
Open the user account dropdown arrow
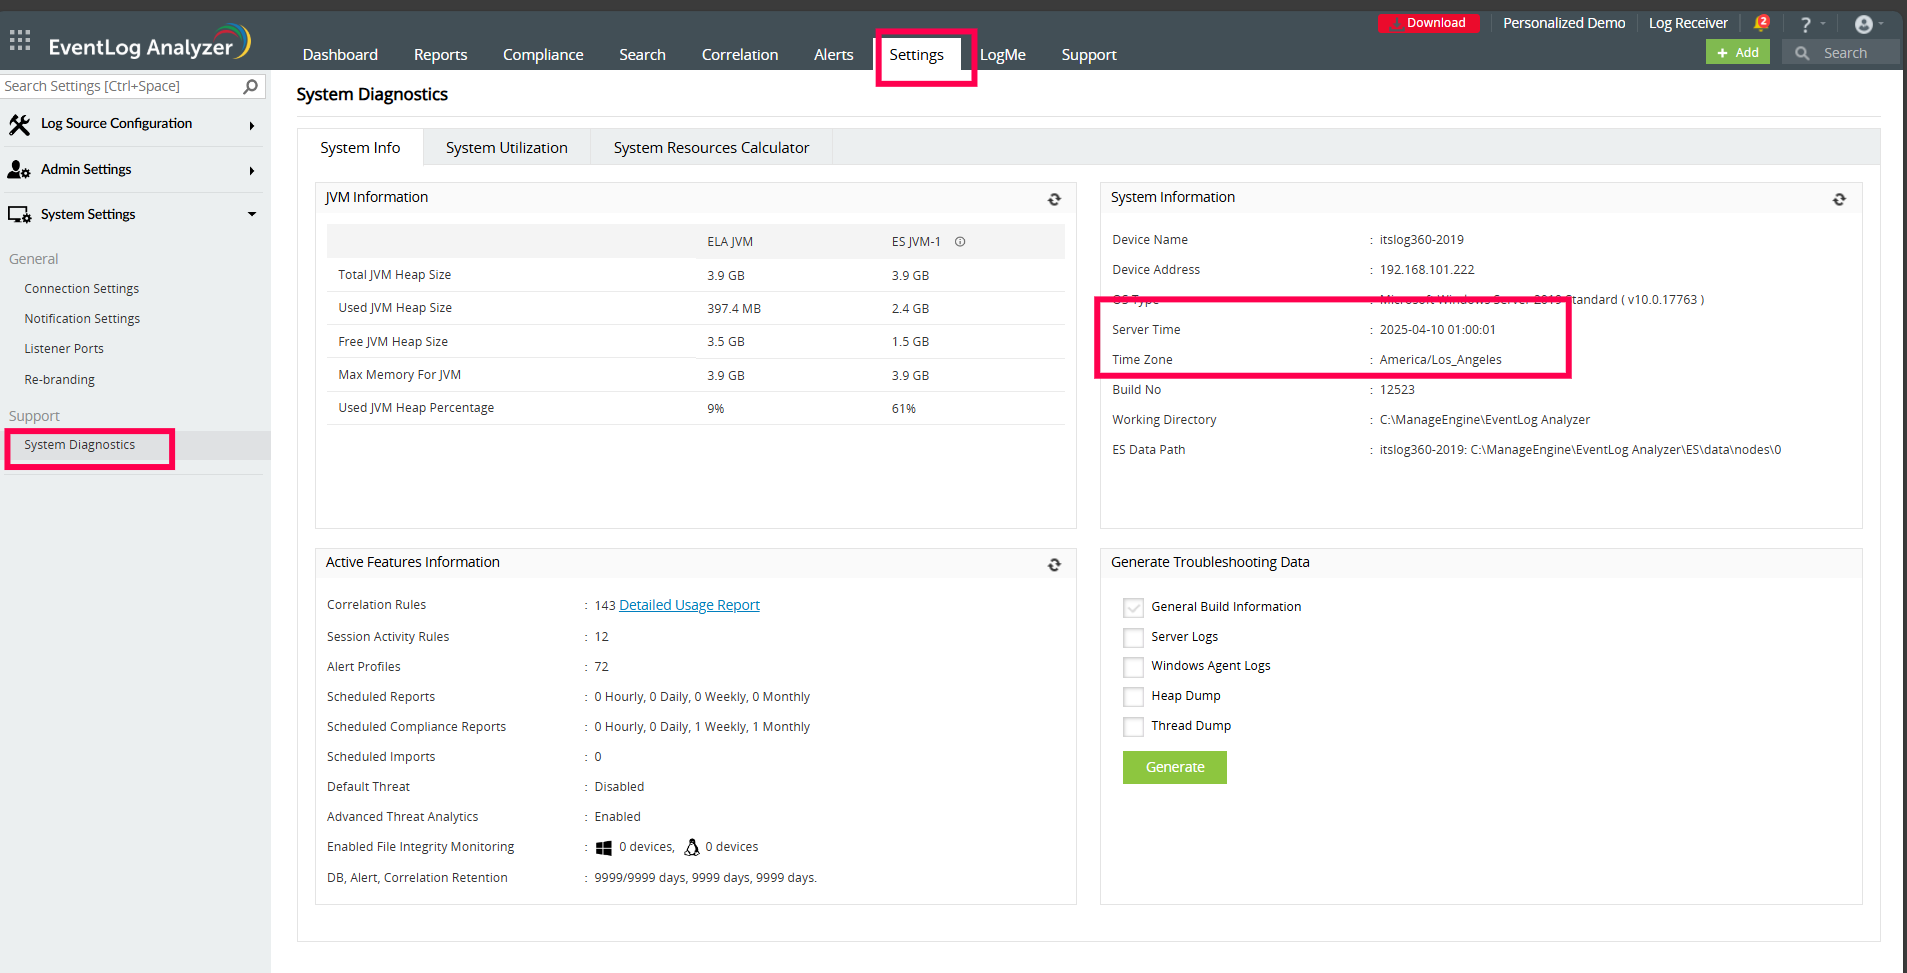(x=1881, y=24)
